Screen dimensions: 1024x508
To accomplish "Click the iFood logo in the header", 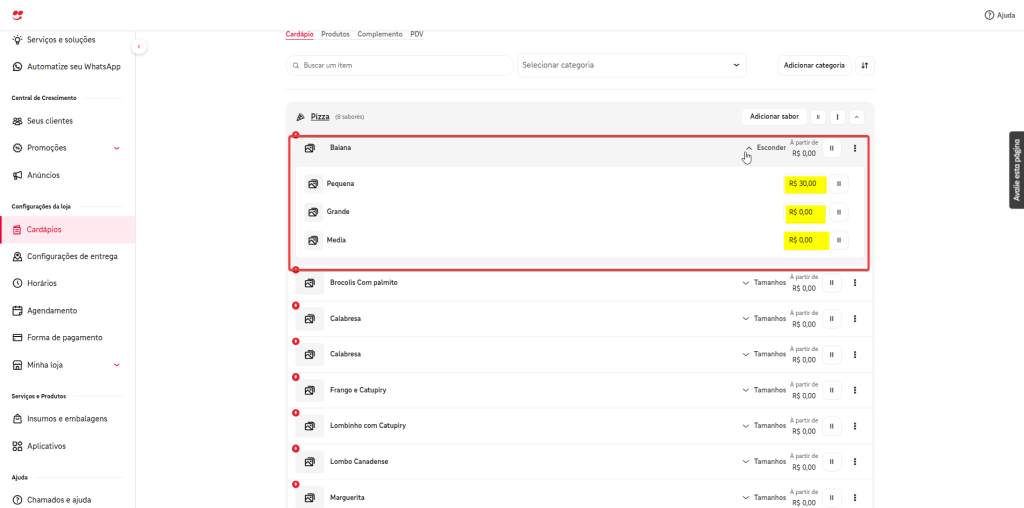I will pos(19,15).
